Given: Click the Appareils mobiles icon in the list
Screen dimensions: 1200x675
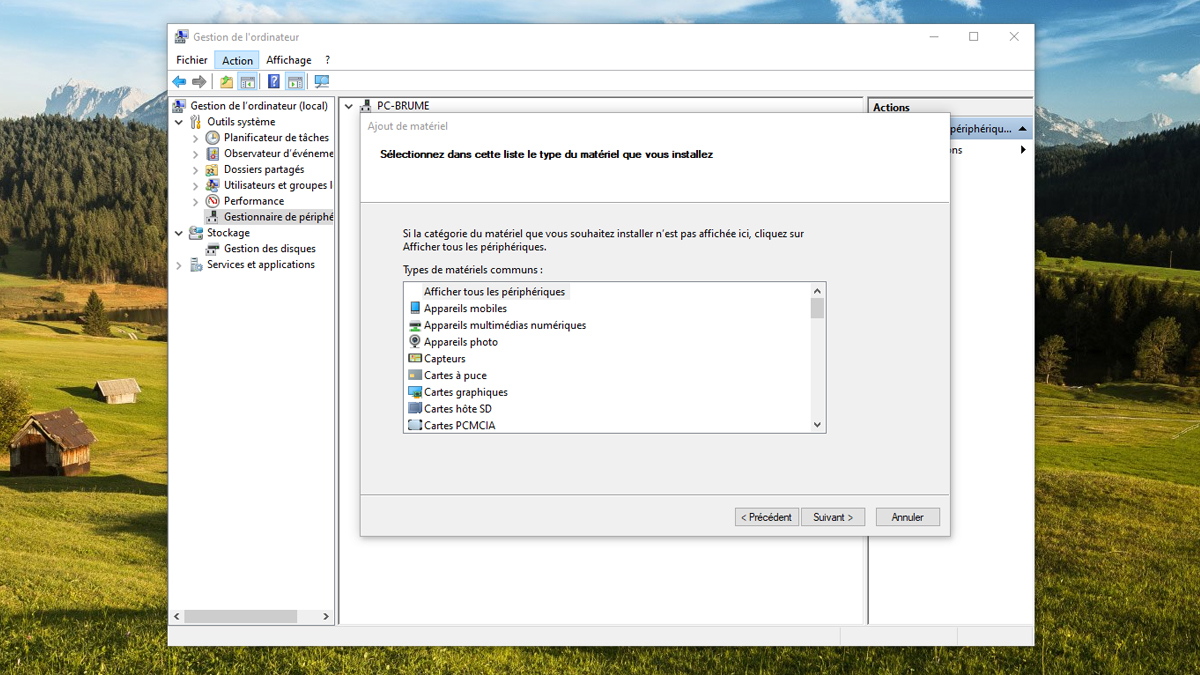Looking at the screenshot, I should pyautogui.click(x=415, y=309).
